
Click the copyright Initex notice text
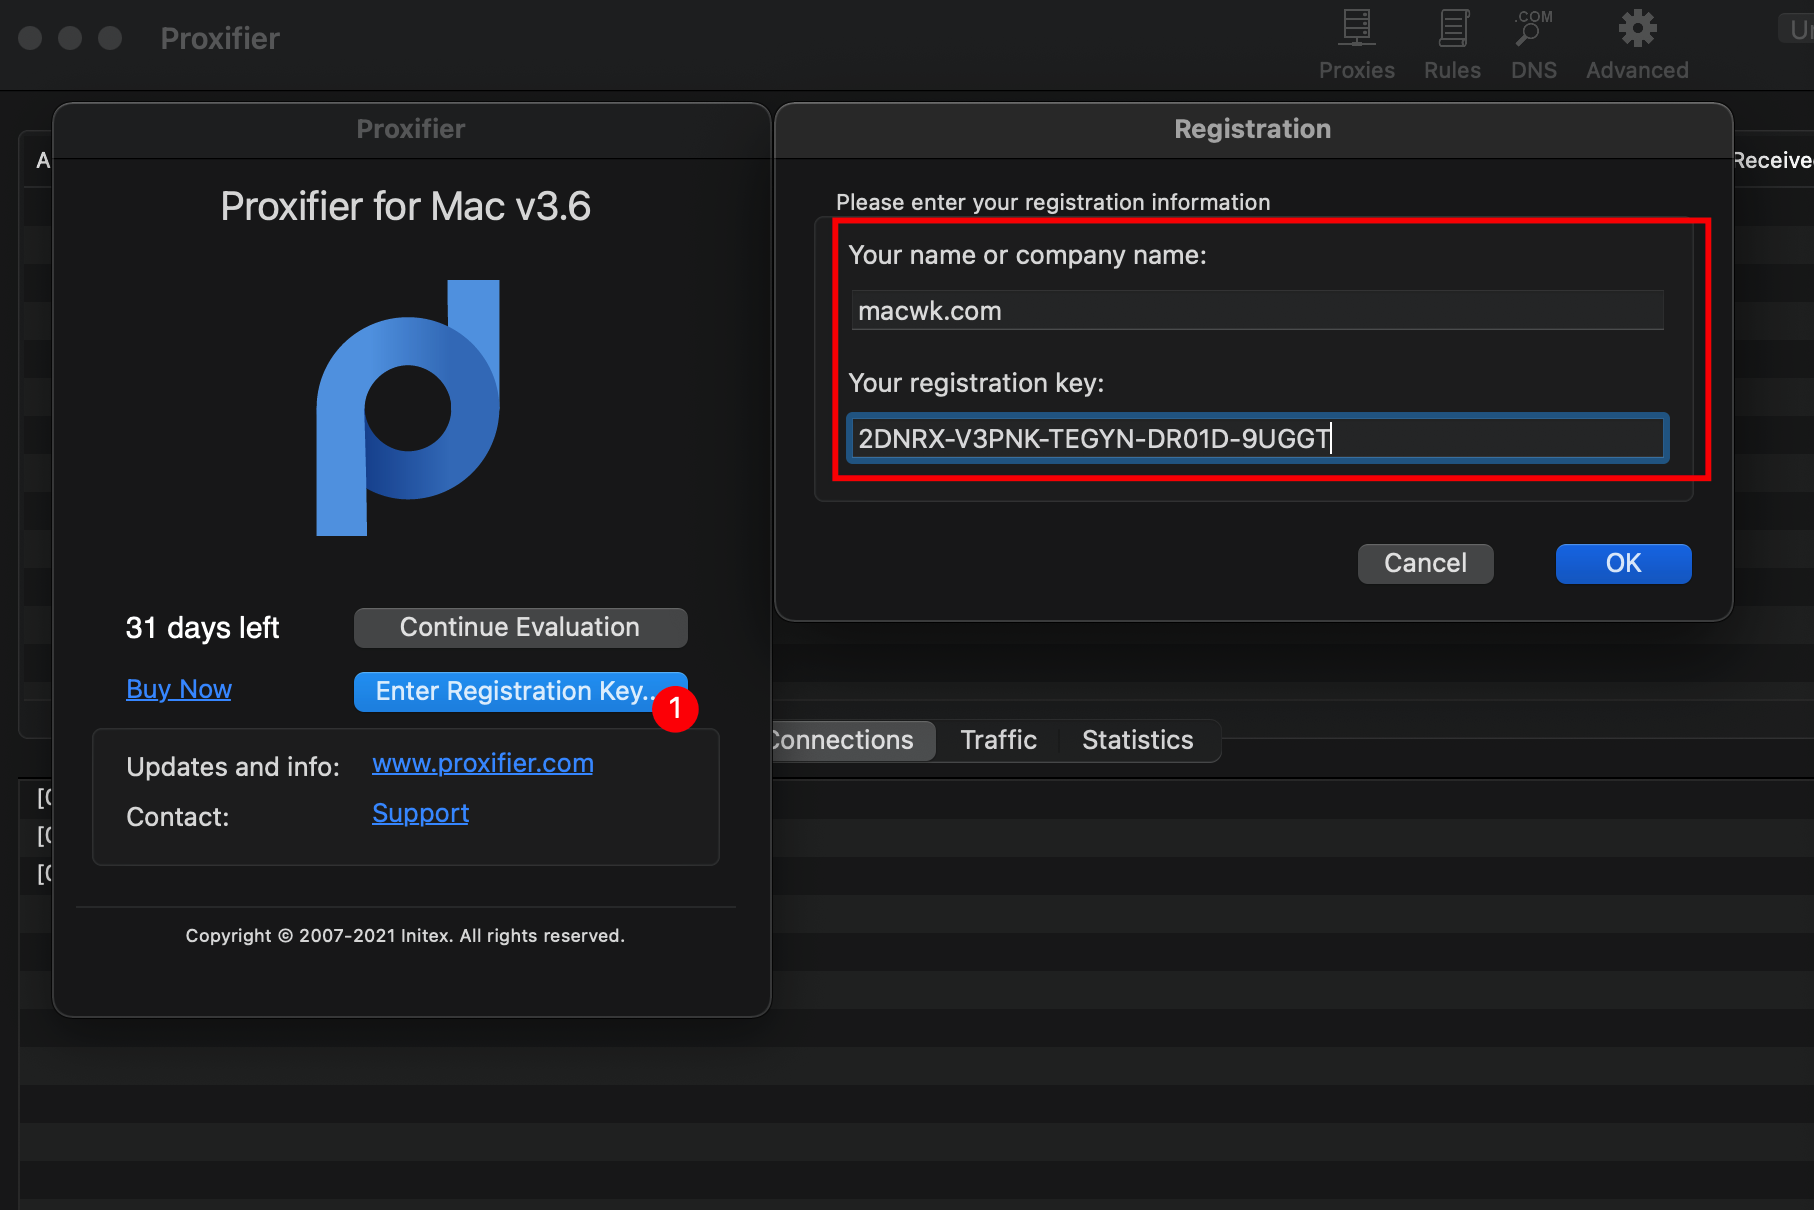tap(405, 936)
